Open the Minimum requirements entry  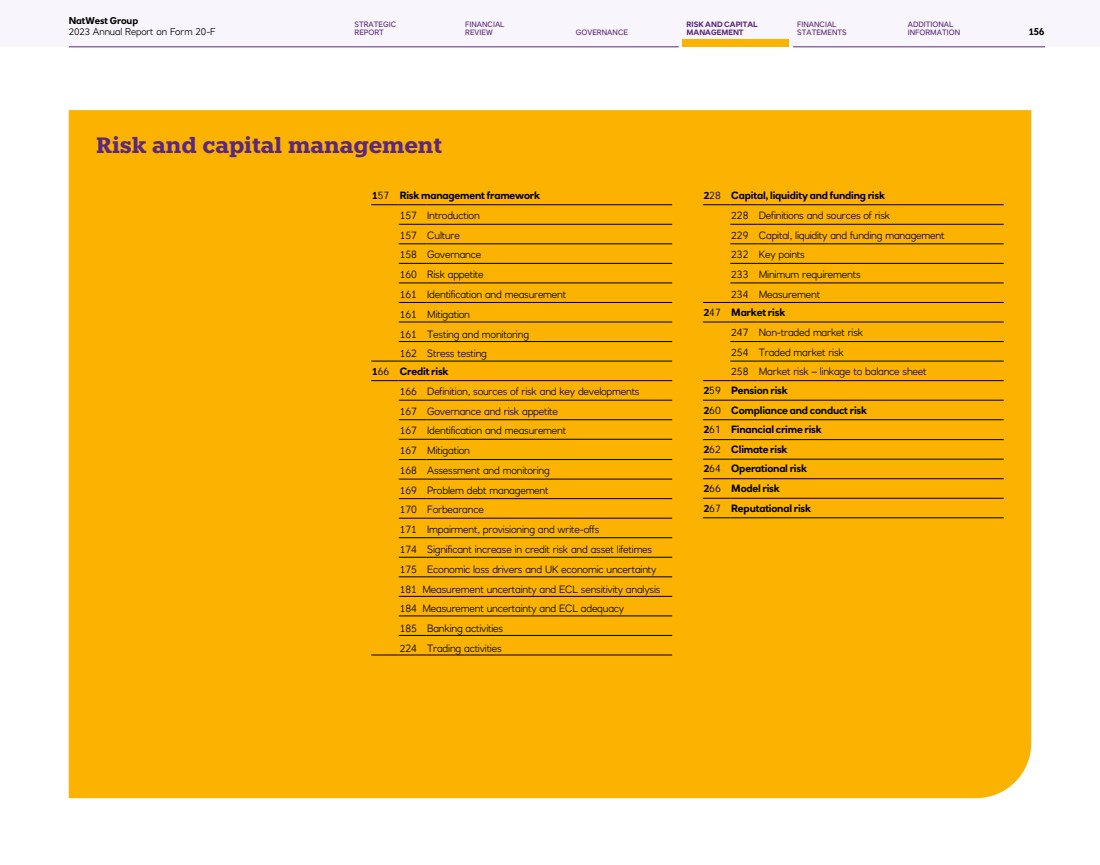click(x=808, y=275)
